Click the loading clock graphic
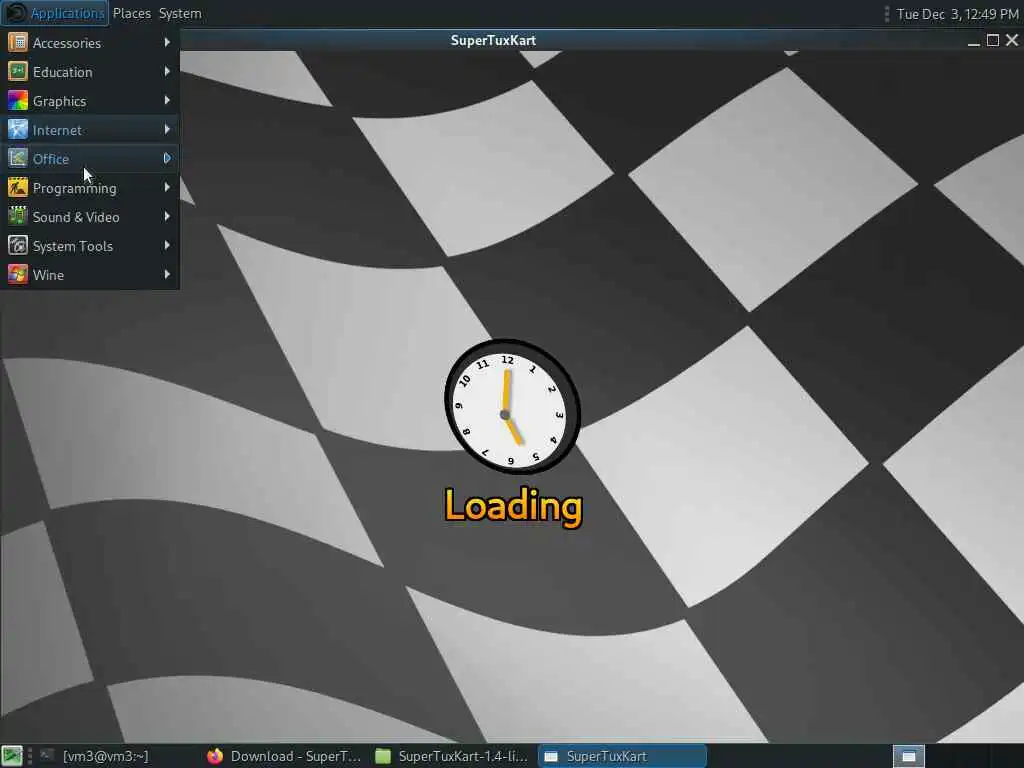The height and width of the screenshot is (768, 1024). (x=513, y=406)
